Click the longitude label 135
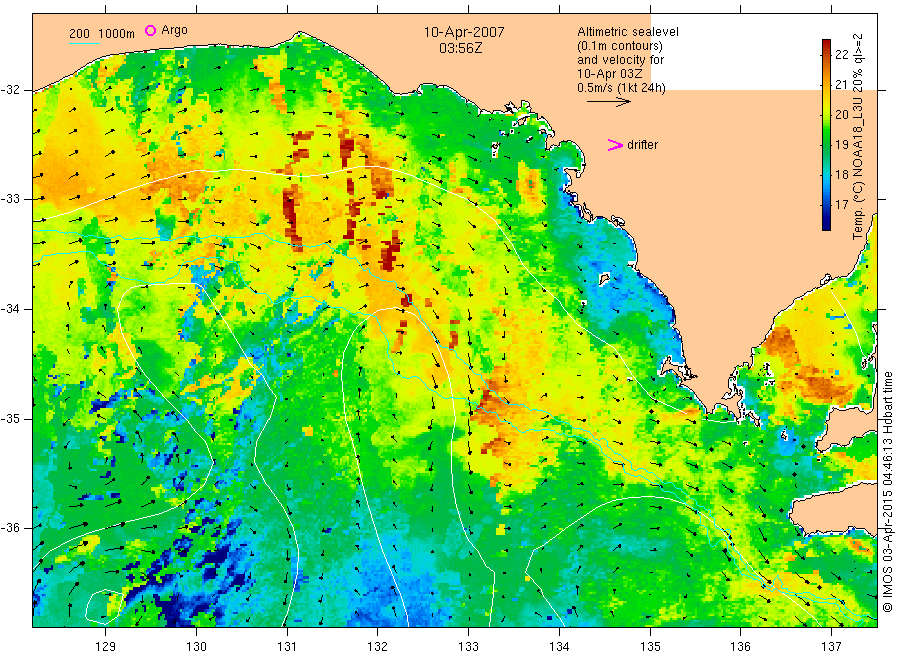The height and width of the screenshot is (660, 900). click(x=650, y=647)
